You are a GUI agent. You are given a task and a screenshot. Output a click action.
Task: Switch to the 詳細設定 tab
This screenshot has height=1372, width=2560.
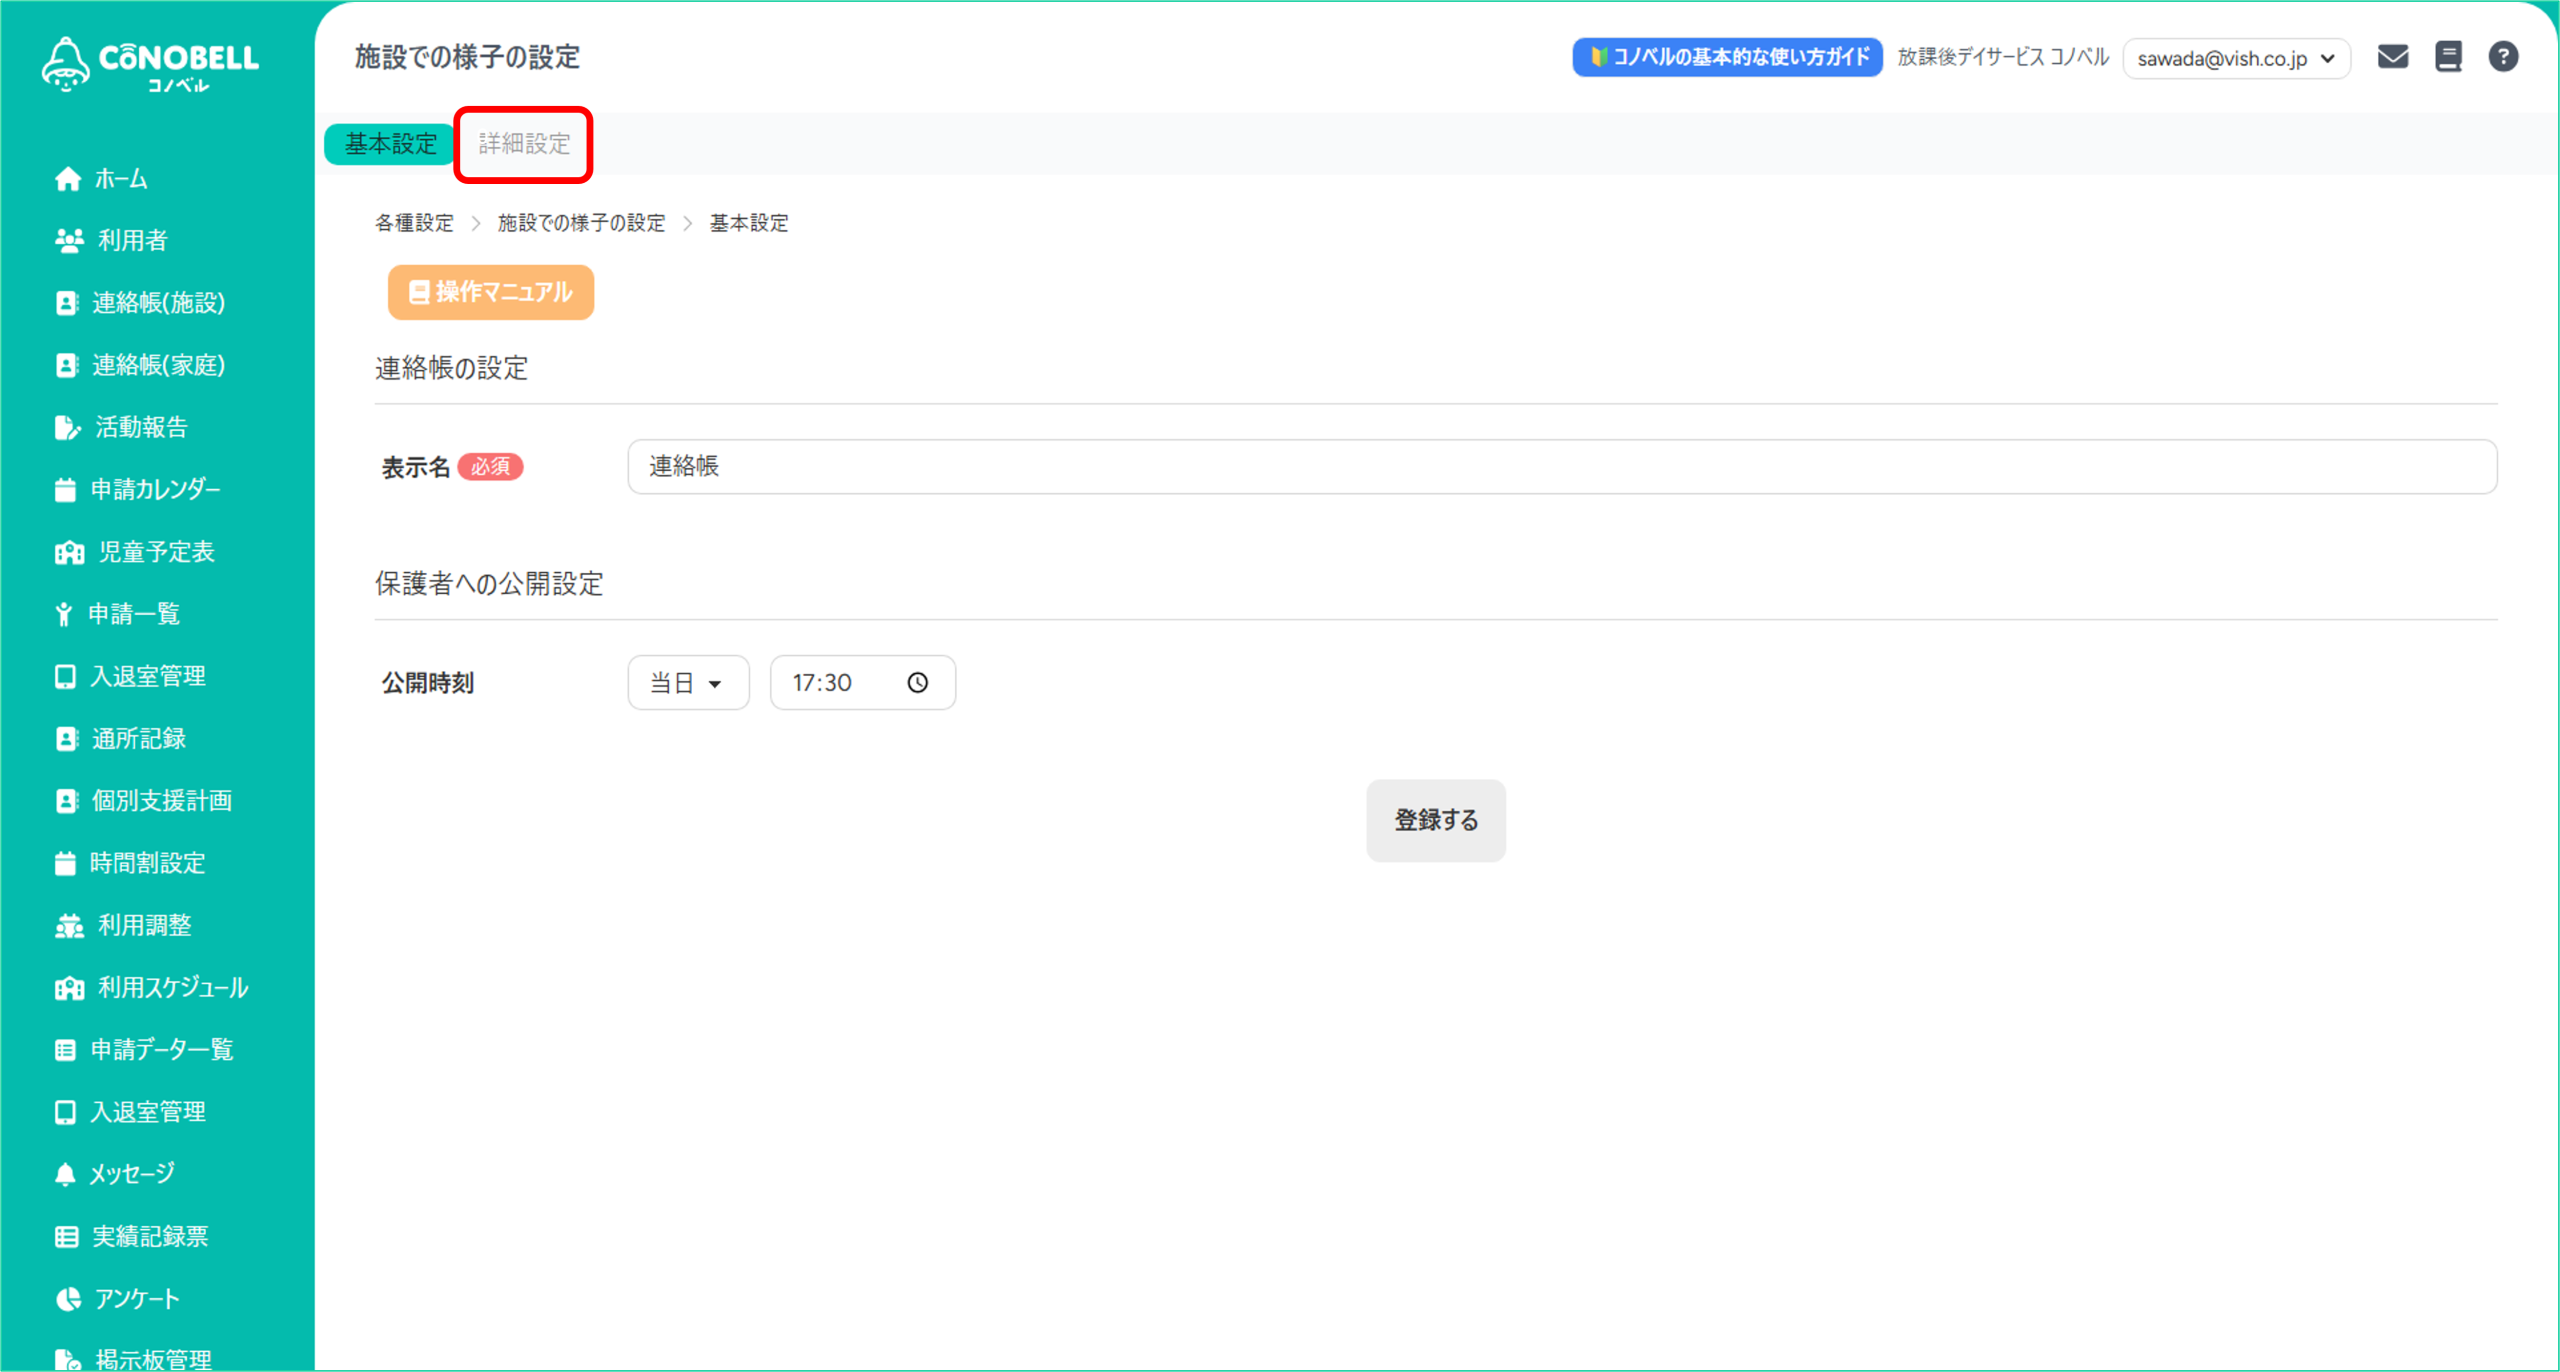524,144
